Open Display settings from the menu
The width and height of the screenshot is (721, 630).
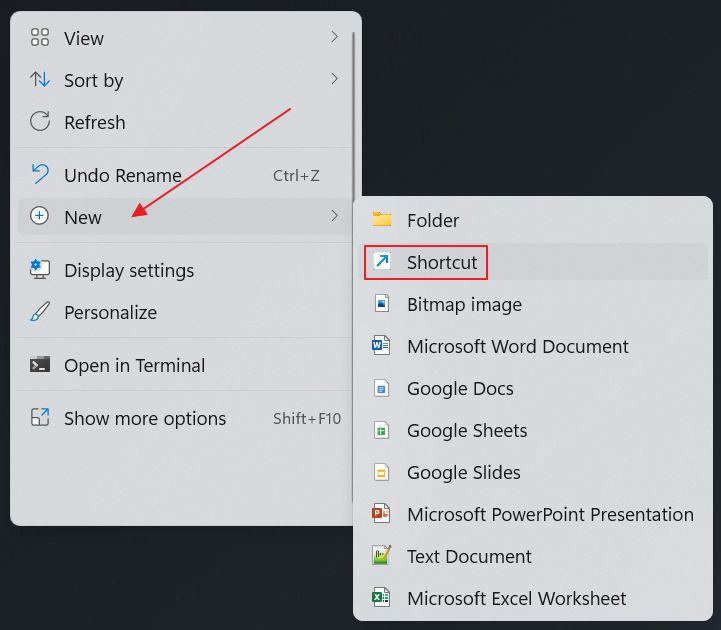pyautogui.click(x=184, y=270)
